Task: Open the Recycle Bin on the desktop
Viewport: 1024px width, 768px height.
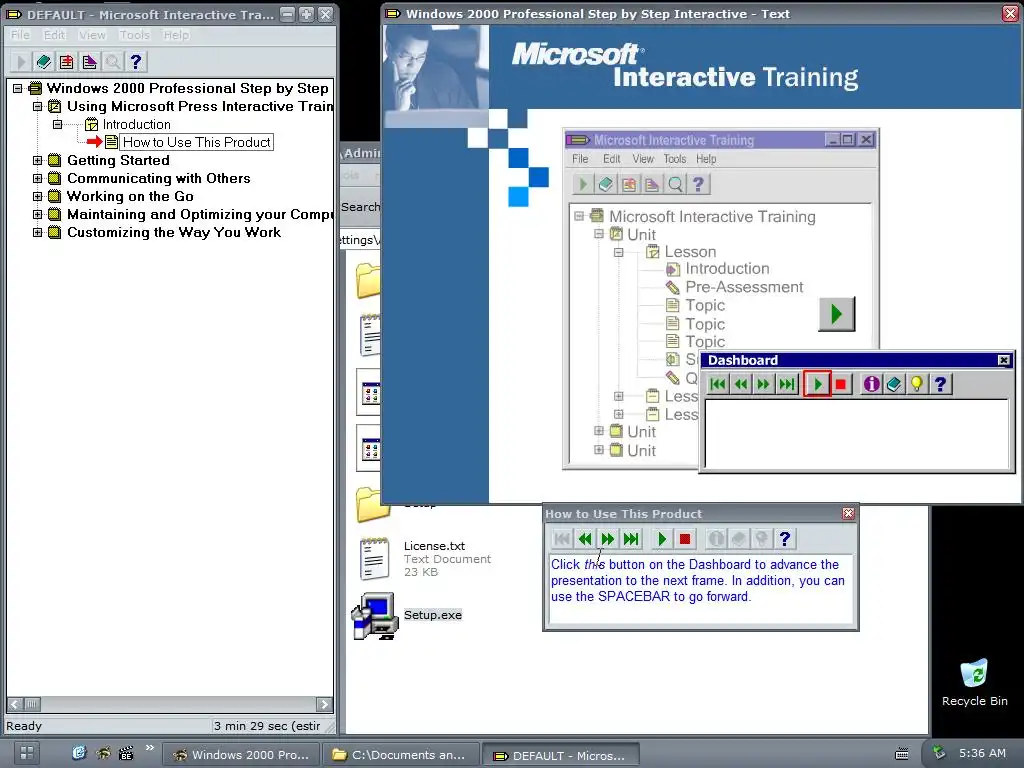Action: [974, 682]
